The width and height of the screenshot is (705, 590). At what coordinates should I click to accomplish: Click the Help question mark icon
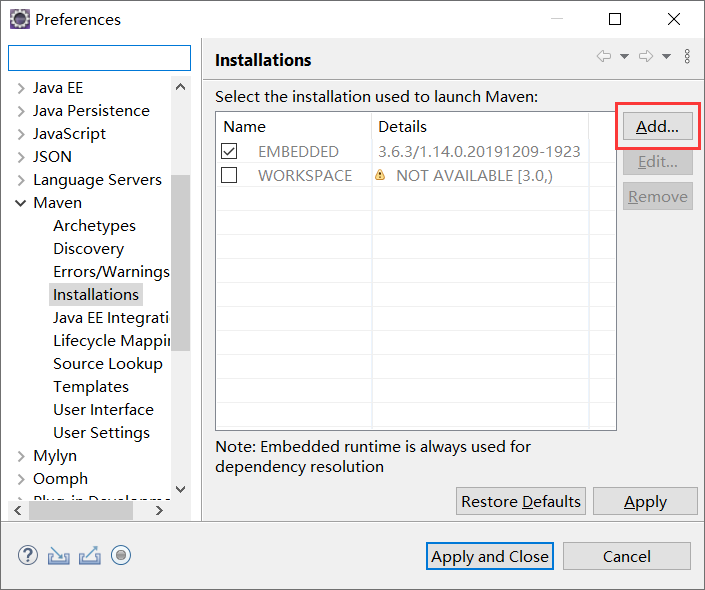point(28,555)
